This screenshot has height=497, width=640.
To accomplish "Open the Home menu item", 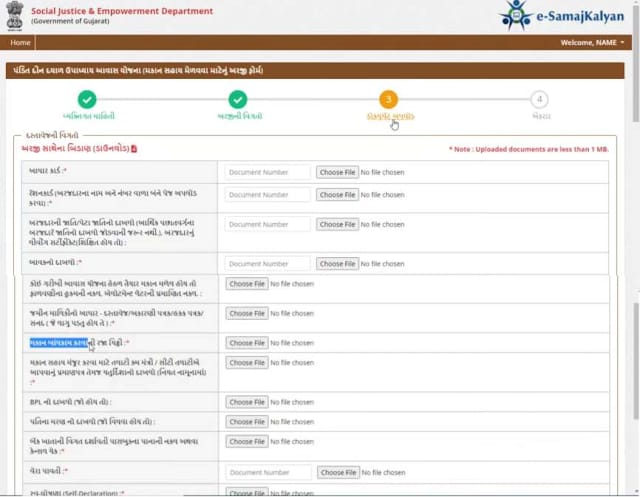I will coord(20,43).
